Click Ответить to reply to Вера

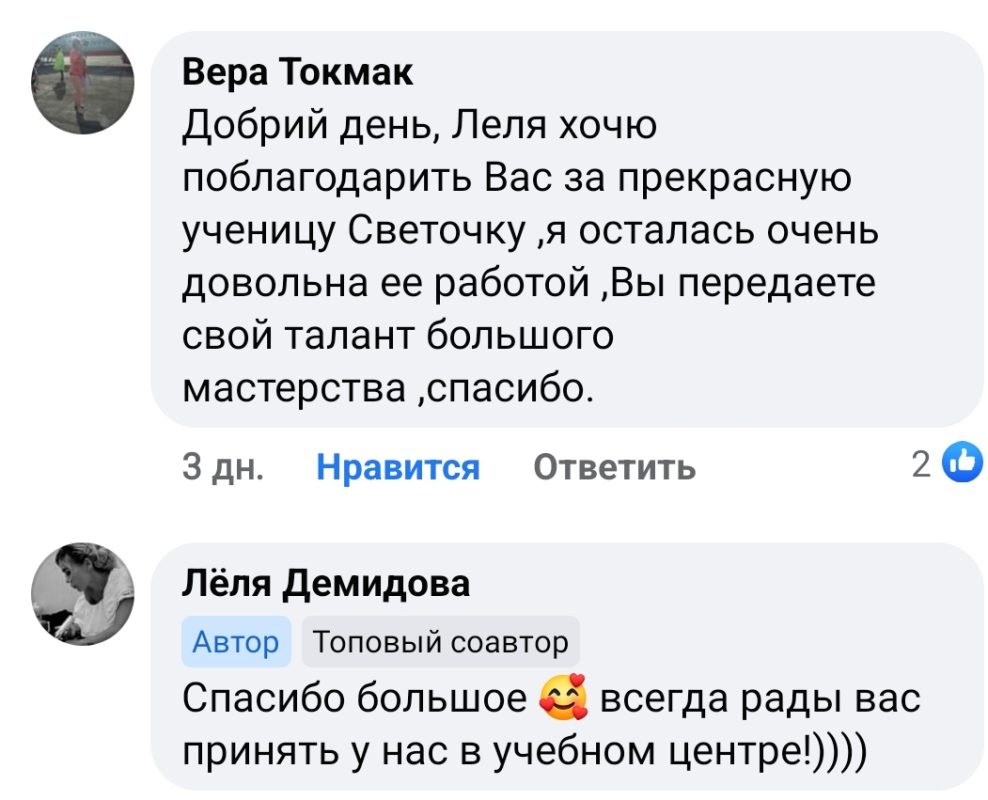[614, 465]
